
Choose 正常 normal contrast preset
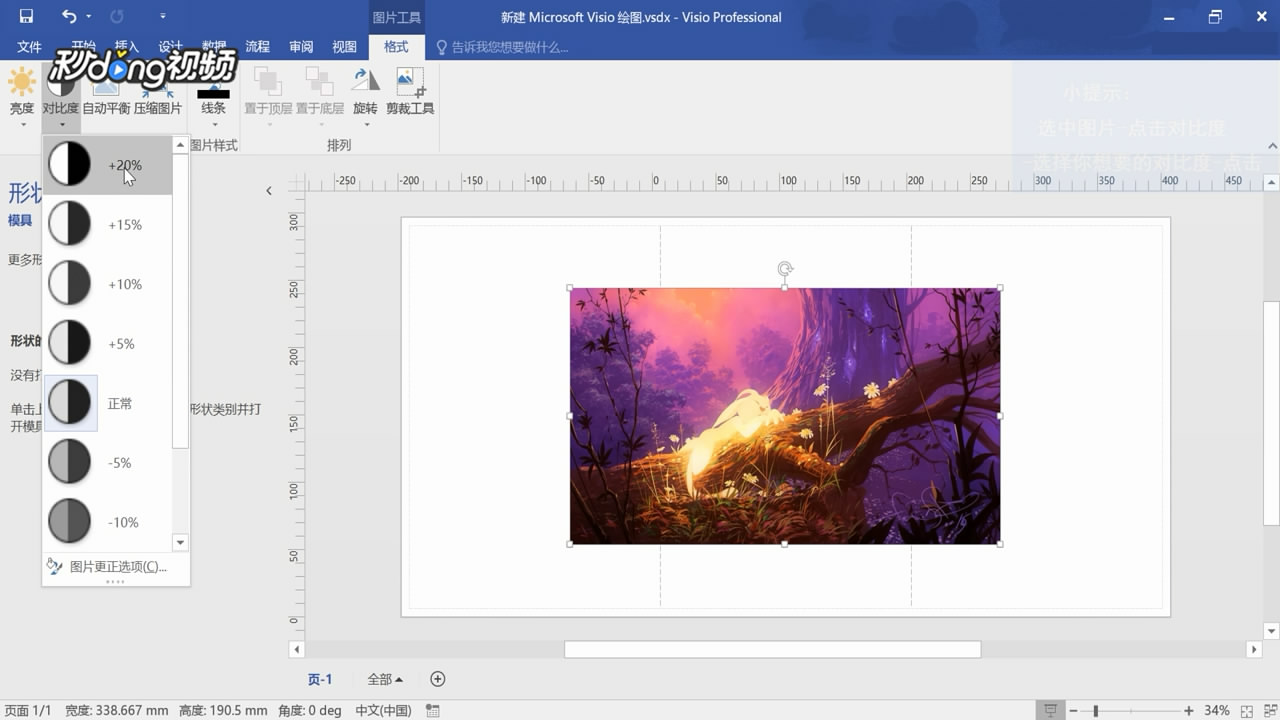pos(108,403)
